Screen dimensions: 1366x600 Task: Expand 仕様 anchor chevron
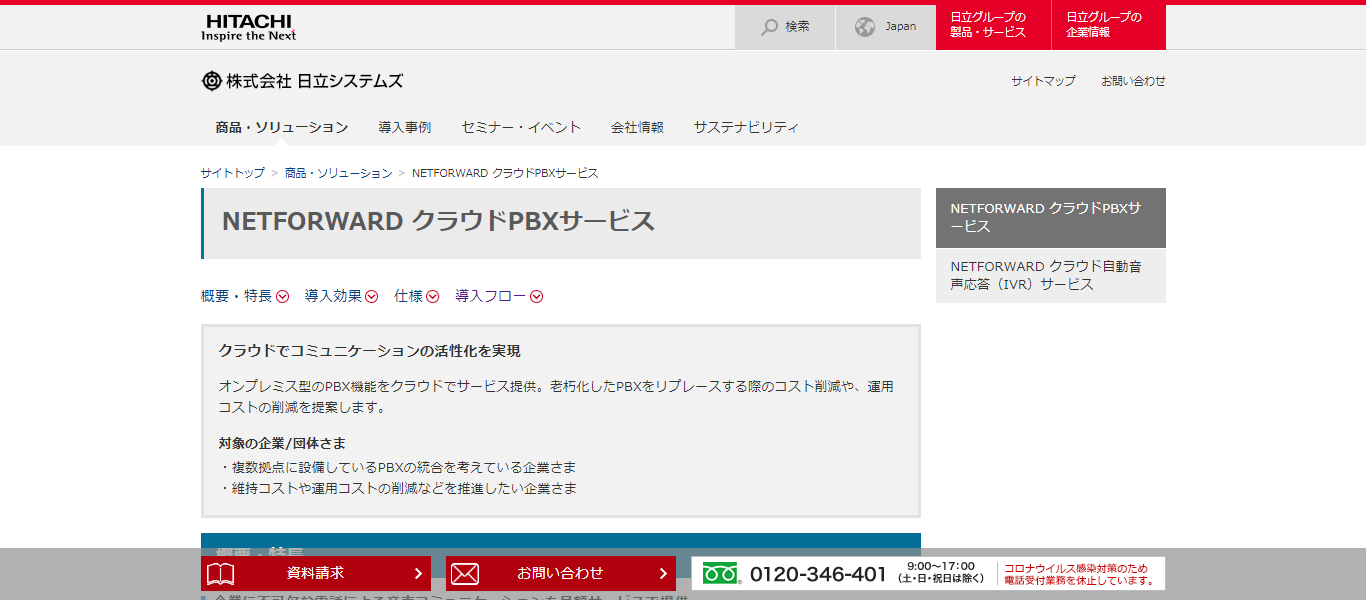coord(433,296)
